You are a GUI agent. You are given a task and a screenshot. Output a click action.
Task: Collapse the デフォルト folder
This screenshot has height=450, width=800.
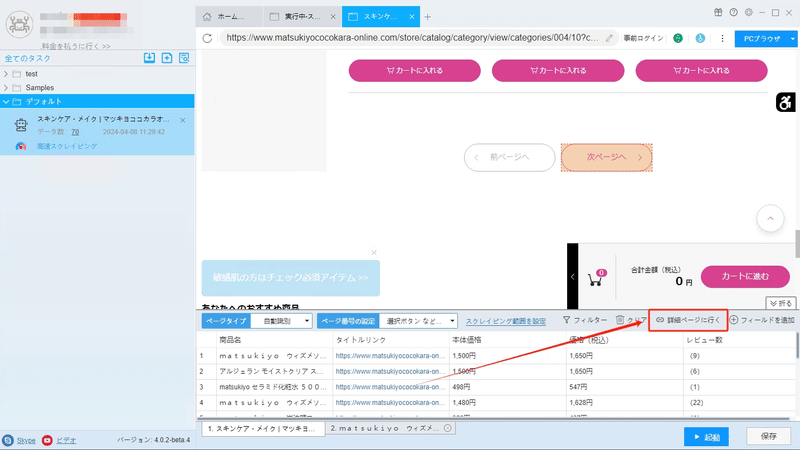tap(6, 102)
